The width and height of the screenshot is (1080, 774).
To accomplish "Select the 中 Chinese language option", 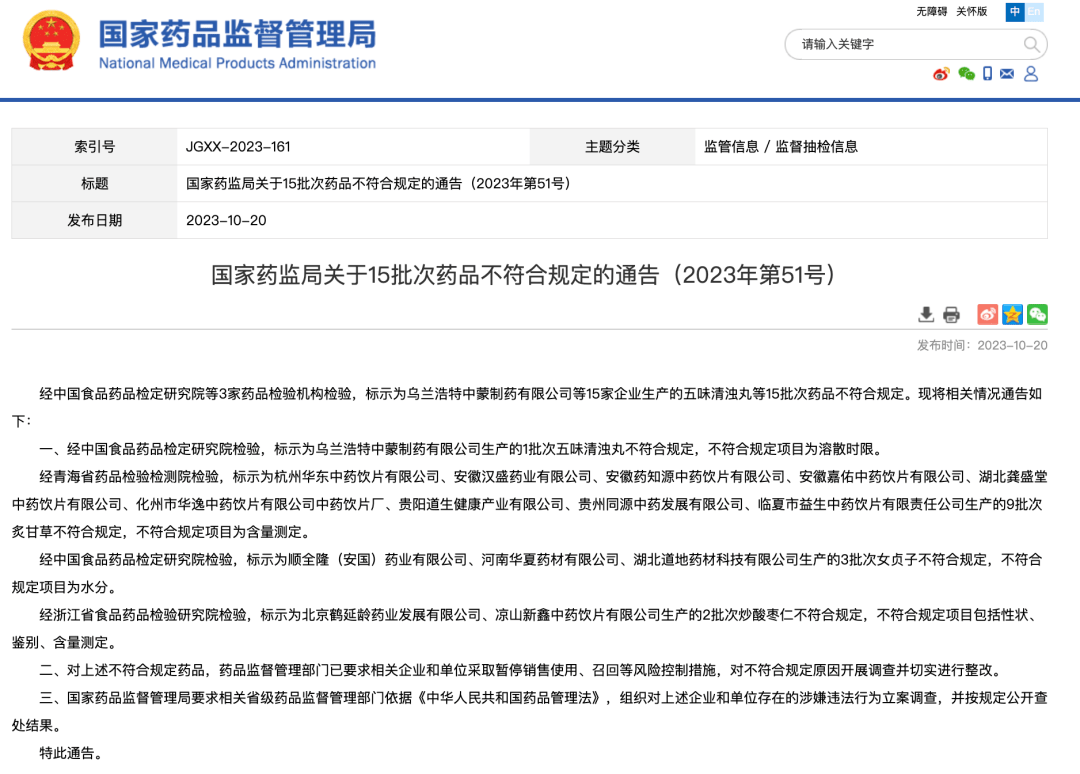I will 1015,12.
